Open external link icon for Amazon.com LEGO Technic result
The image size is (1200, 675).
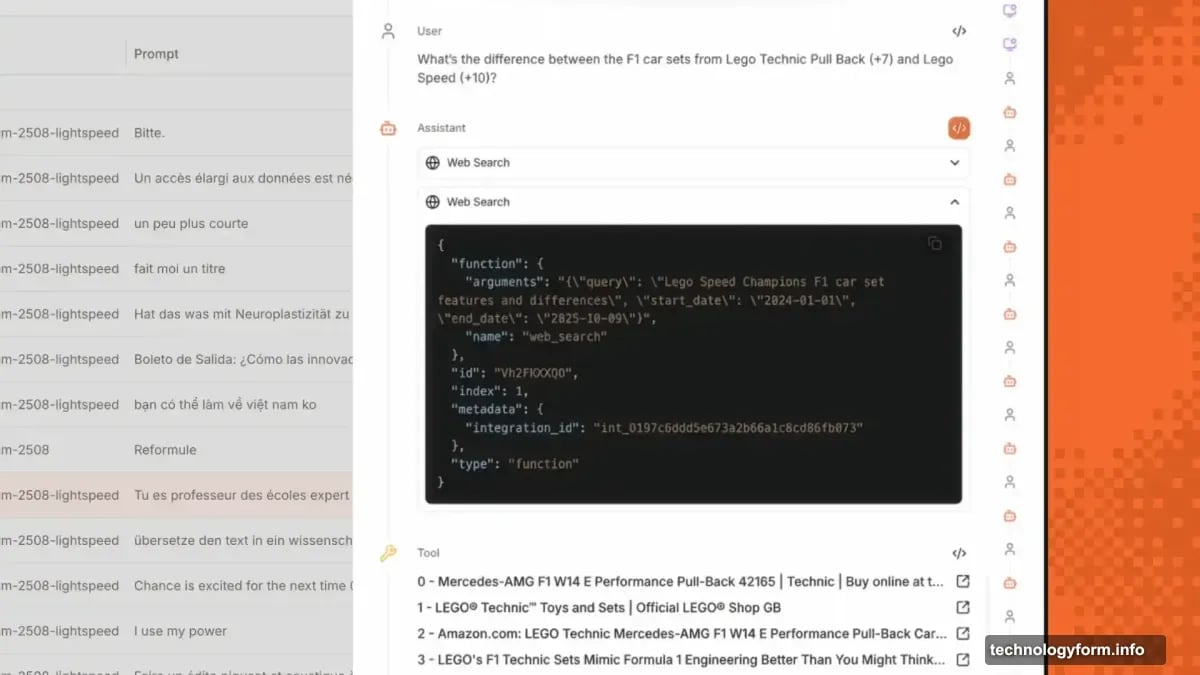(963, 633)
